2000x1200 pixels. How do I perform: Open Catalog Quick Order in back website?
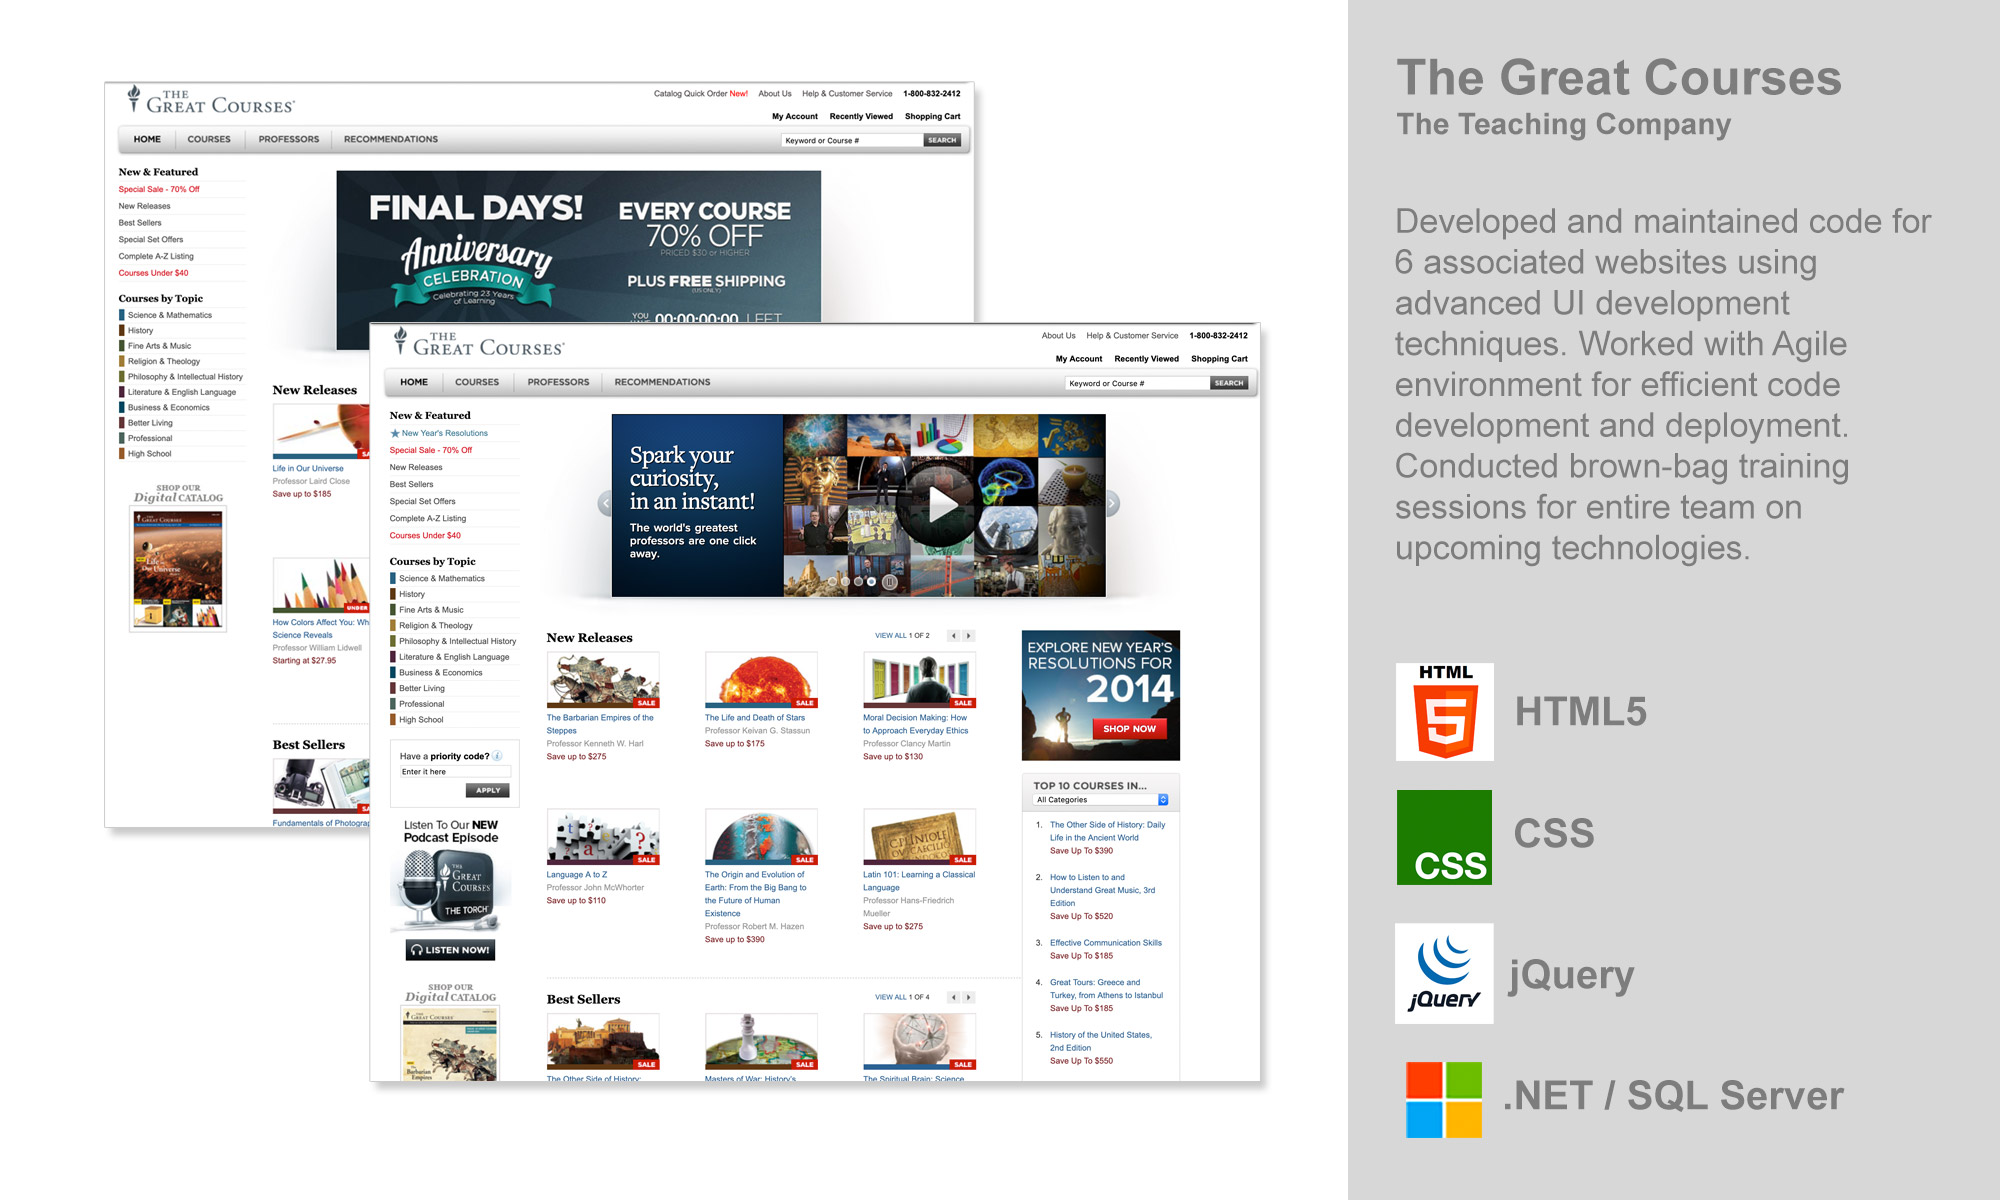(x=701, y=94)
